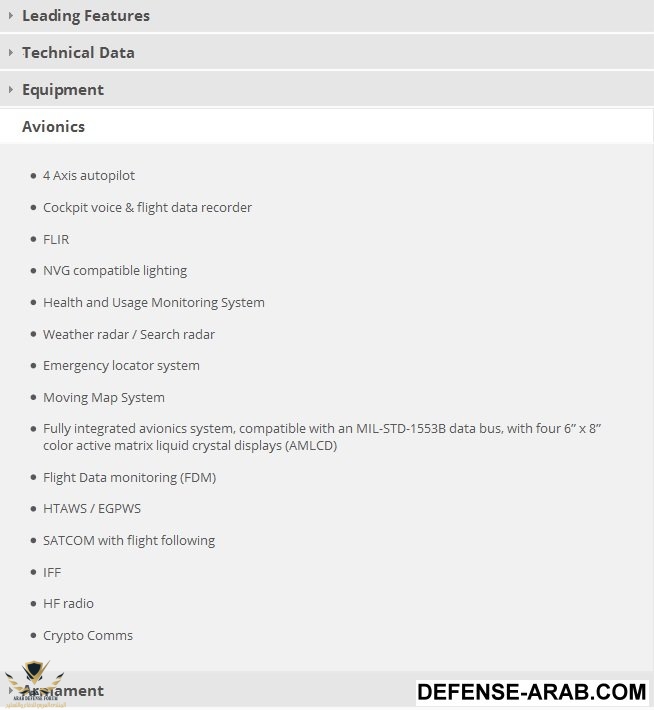The height and width of the screenshot is (710, 654).
Task: Click the HTAWS / EGPWS list item
Action: 92,509
